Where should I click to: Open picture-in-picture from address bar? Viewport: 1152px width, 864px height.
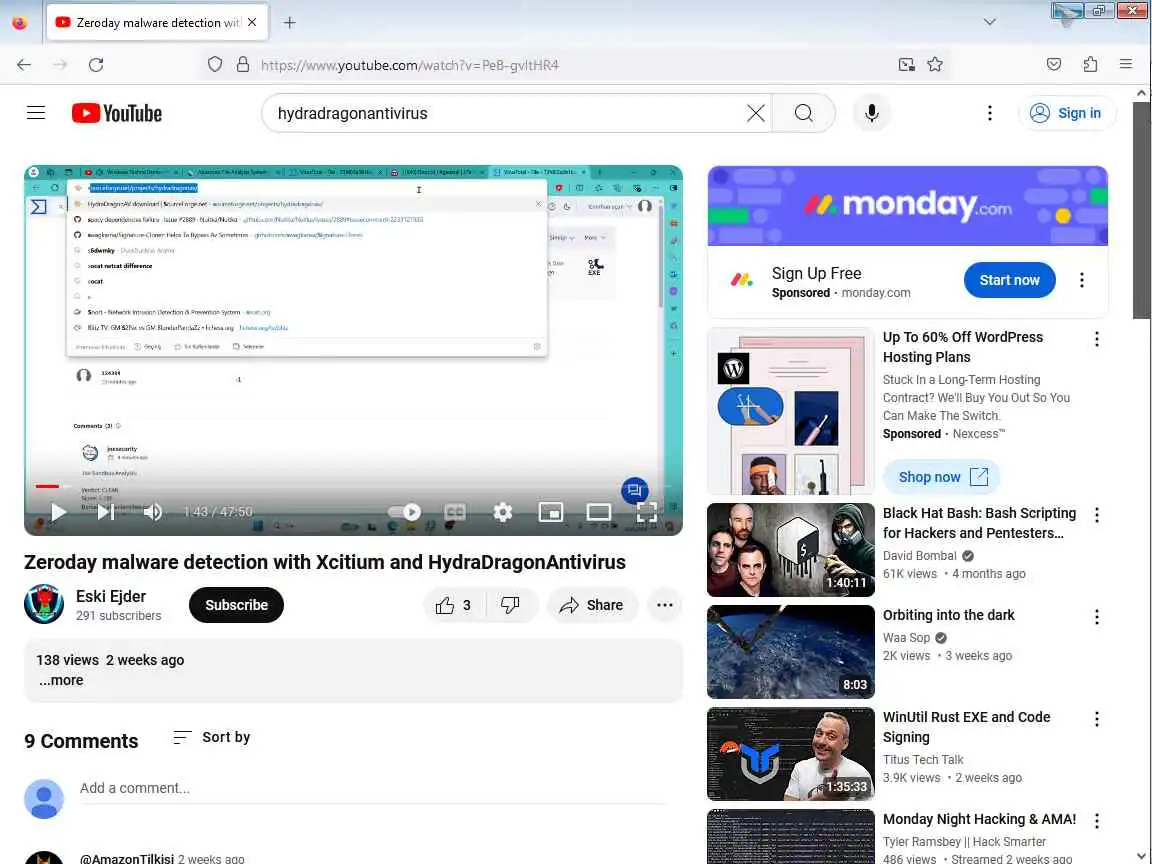(x=907, y=65)
